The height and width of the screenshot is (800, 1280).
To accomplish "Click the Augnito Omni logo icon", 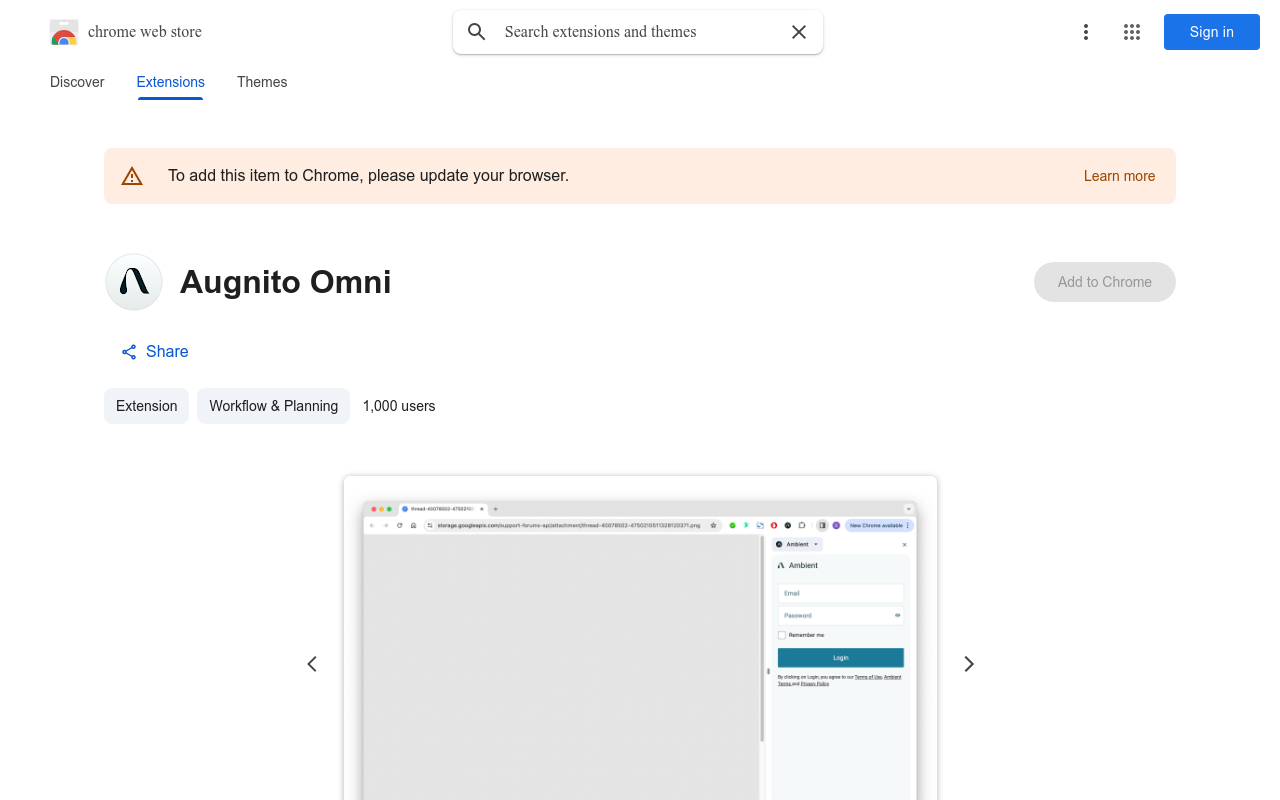I will (134, 282).
